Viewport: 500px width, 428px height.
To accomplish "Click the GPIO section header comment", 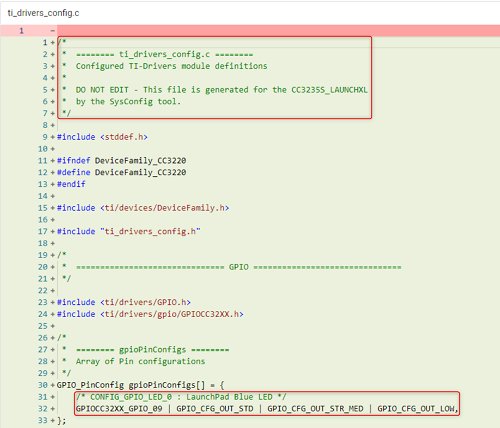I will (239, 267).
